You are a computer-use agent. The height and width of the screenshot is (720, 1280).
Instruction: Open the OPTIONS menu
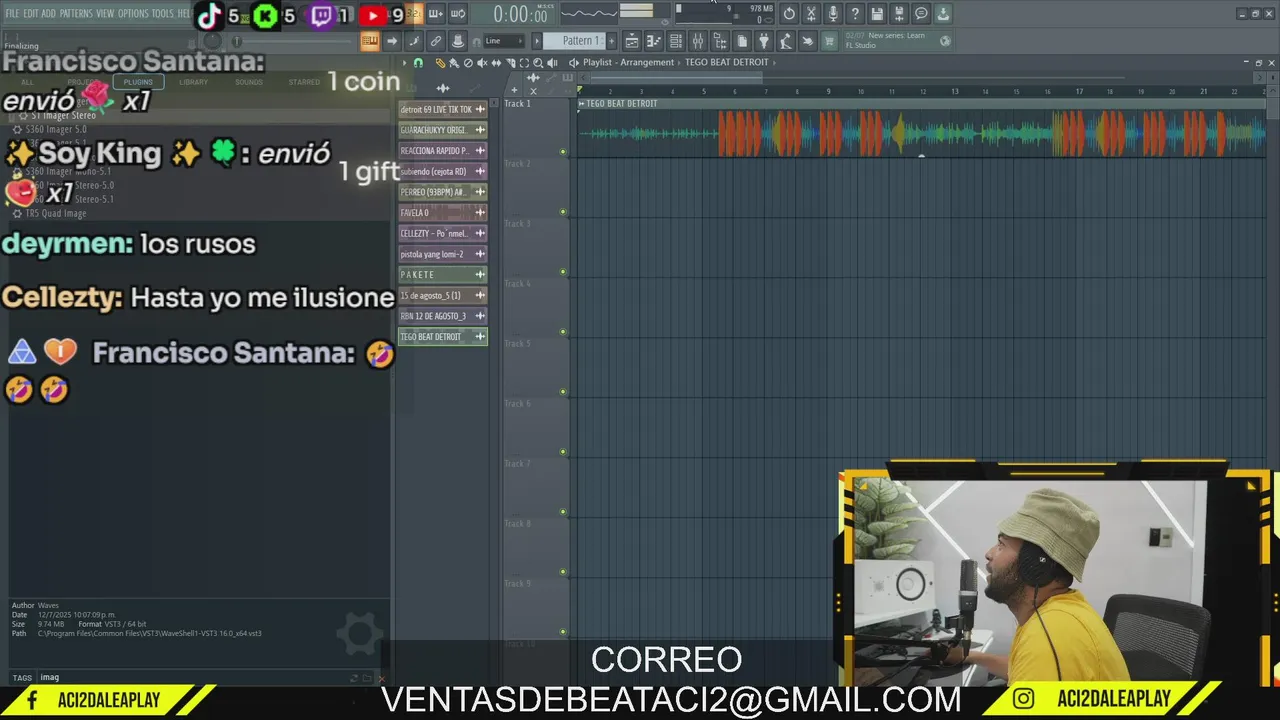133,14
